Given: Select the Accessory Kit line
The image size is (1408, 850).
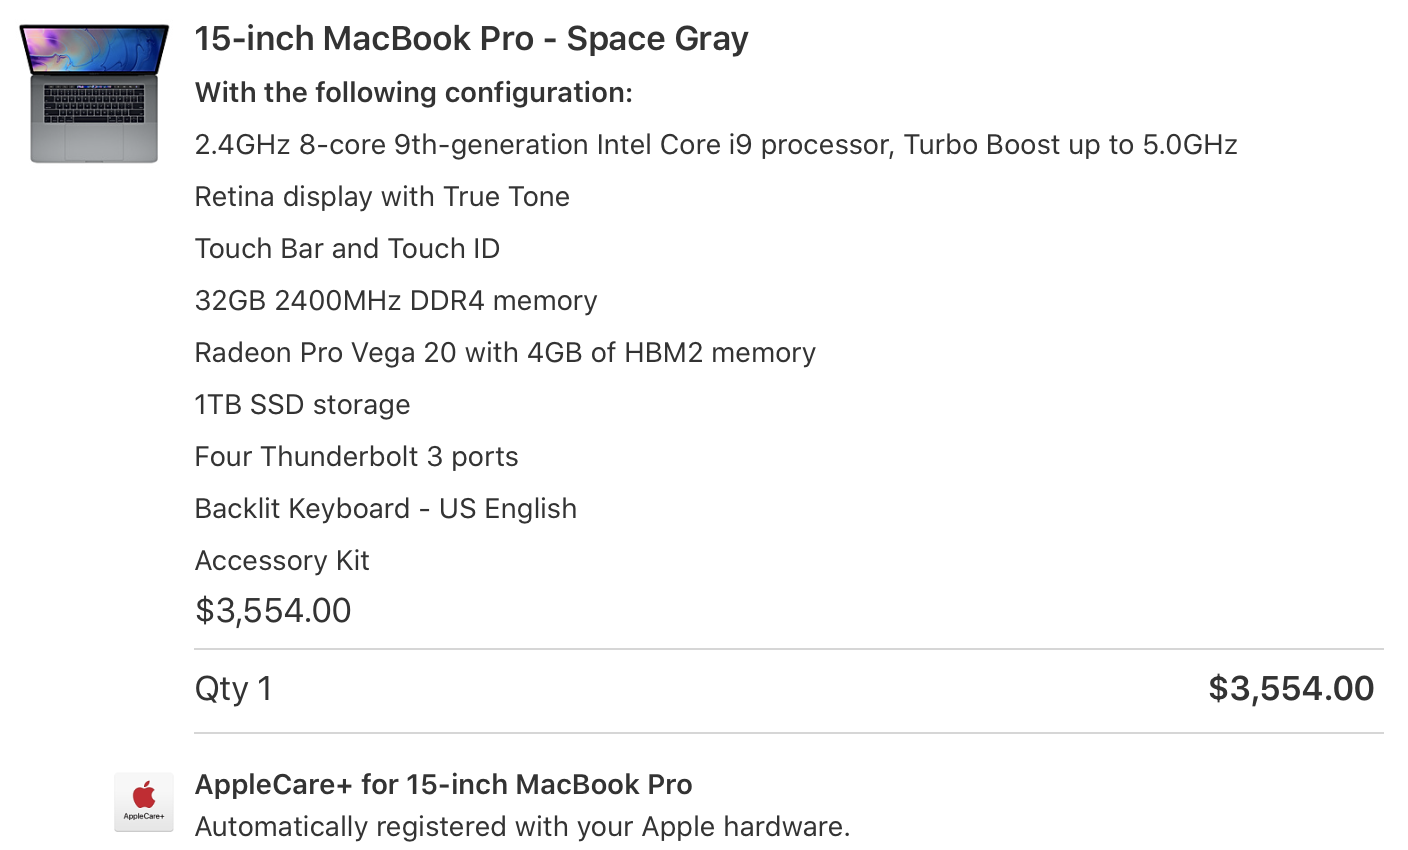Looking at the screenshot, I should (282, 561).
